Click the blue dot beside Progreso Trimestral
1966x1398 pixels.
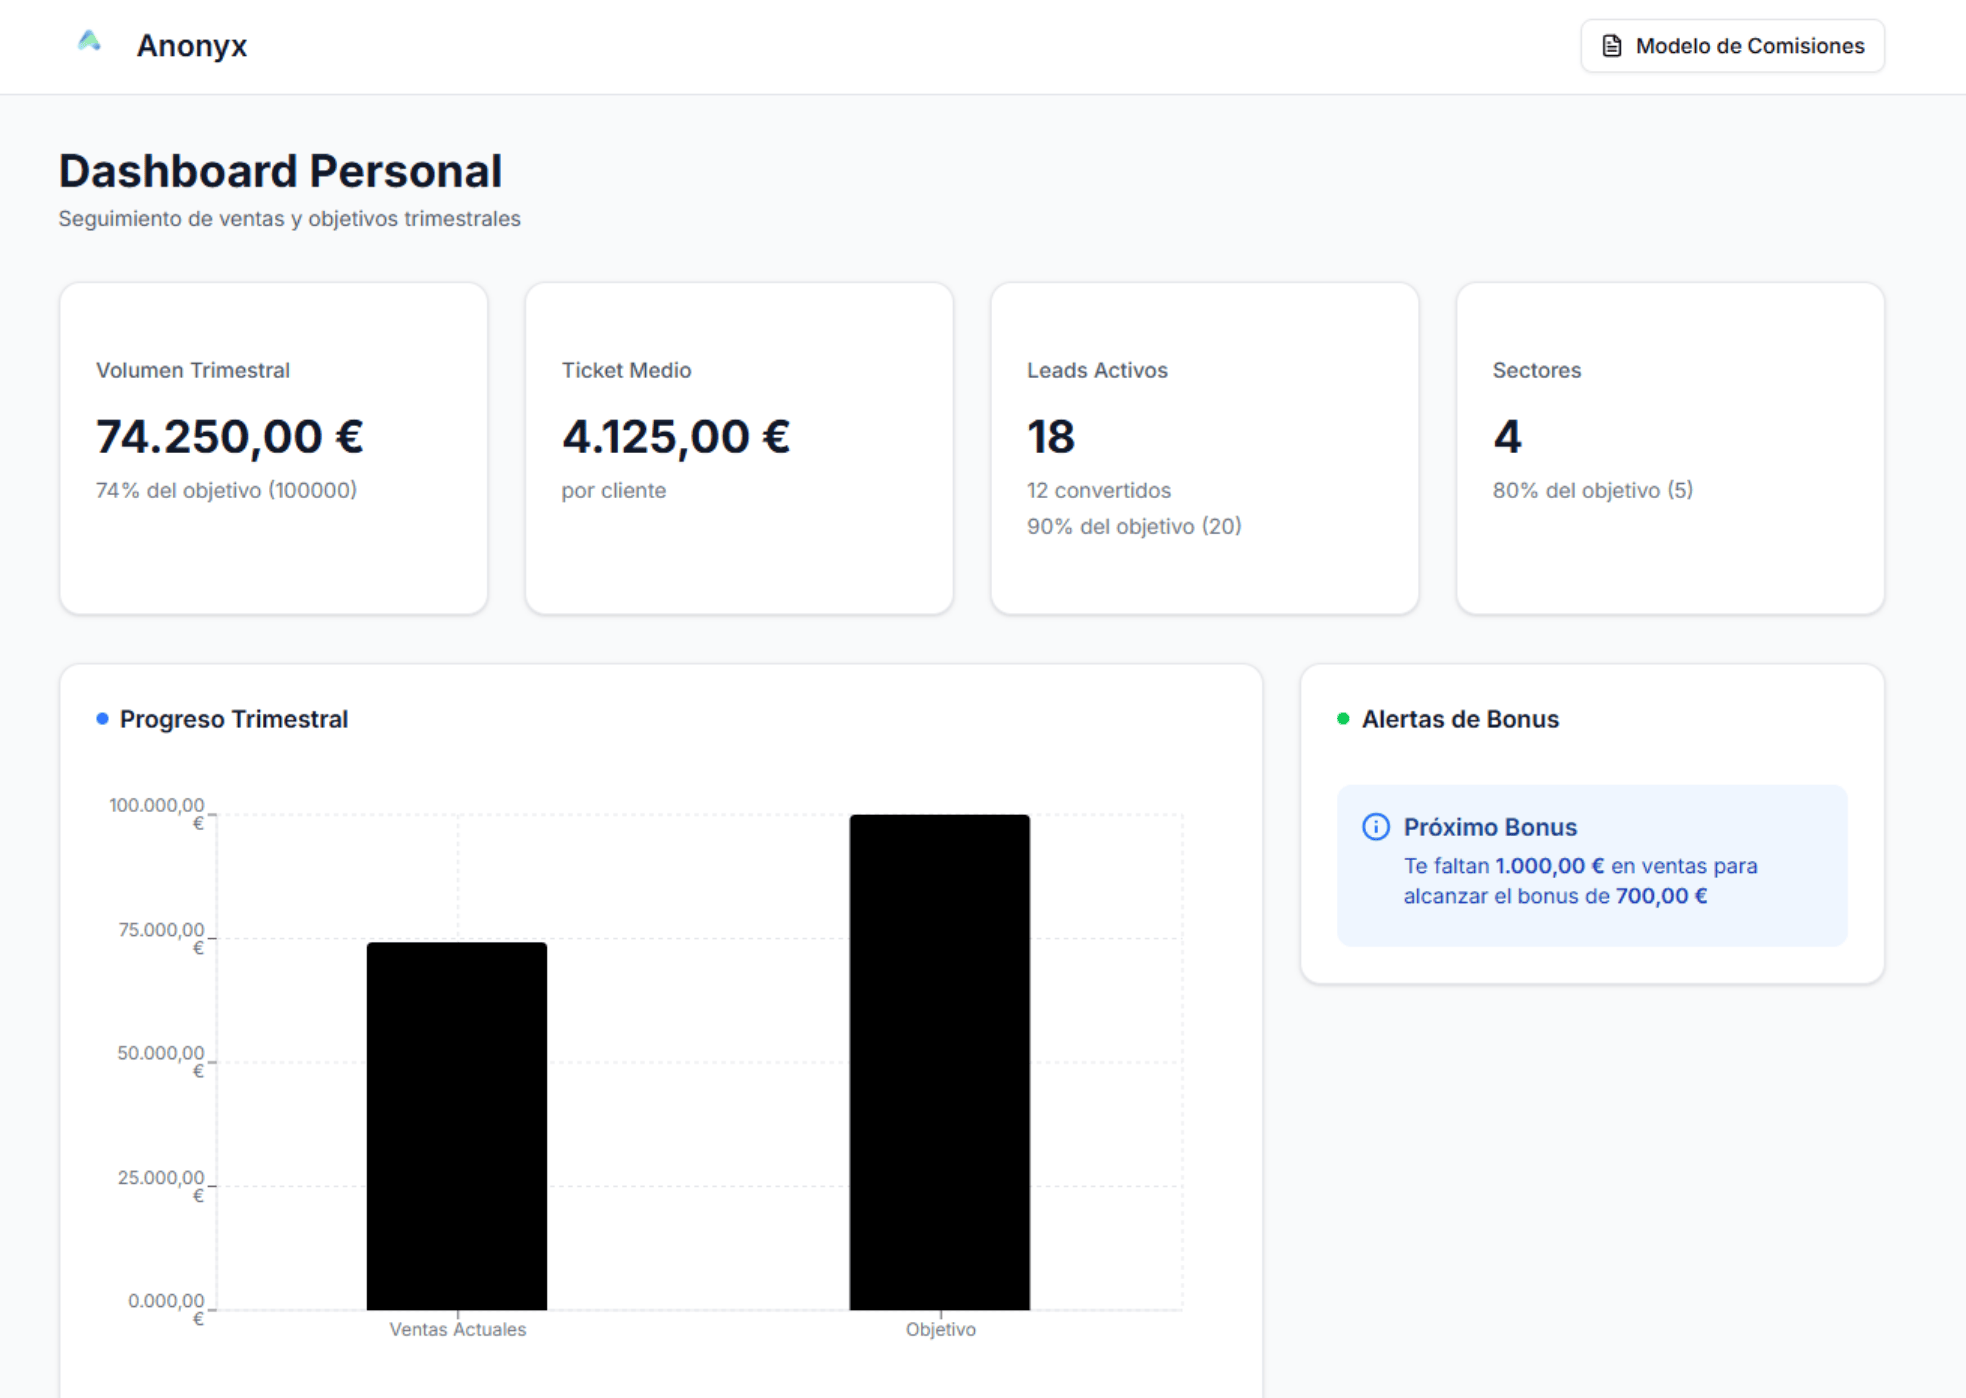click(x=102, y=719)
